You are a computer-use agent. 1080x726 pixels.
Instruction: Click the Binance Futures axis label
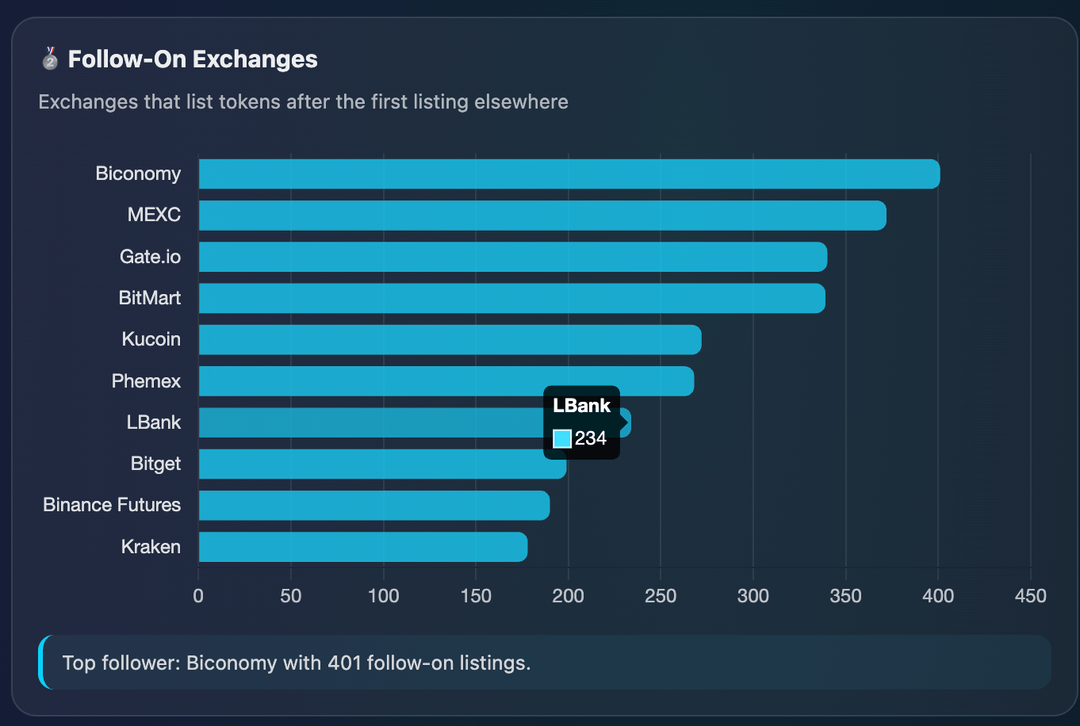112,505
